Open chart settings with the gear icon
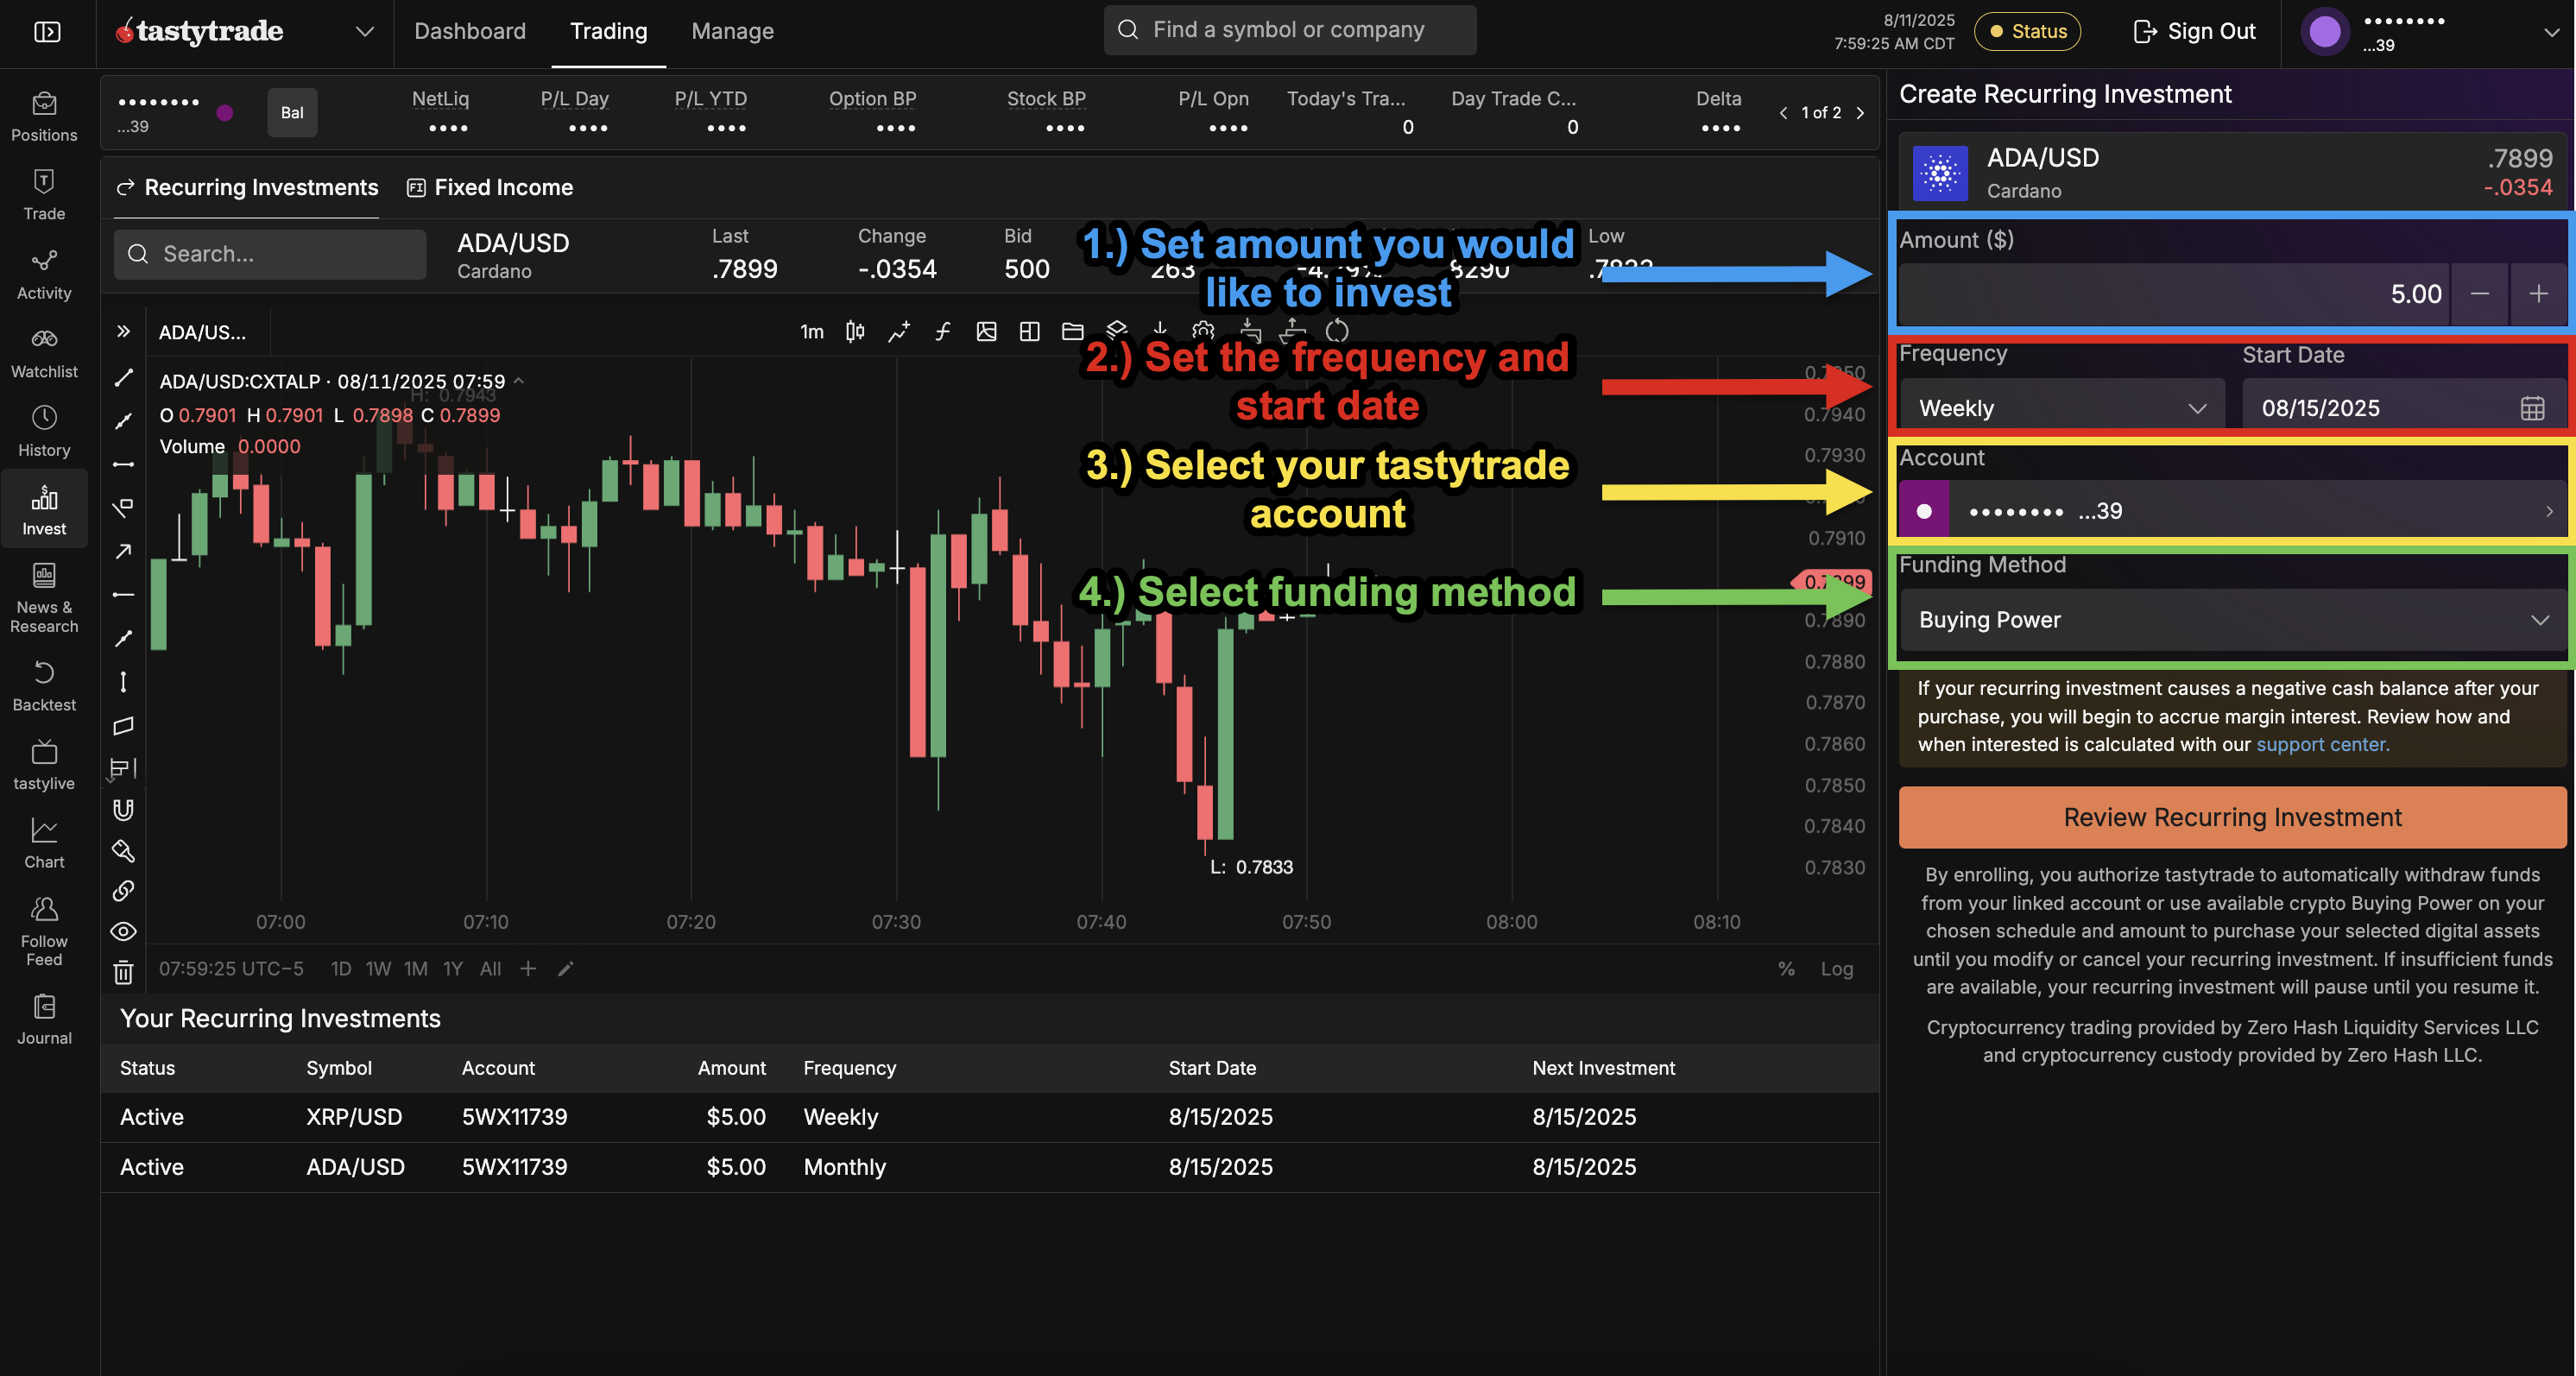This screenshot has height=1376, width=2576. tap(1202, 331)
